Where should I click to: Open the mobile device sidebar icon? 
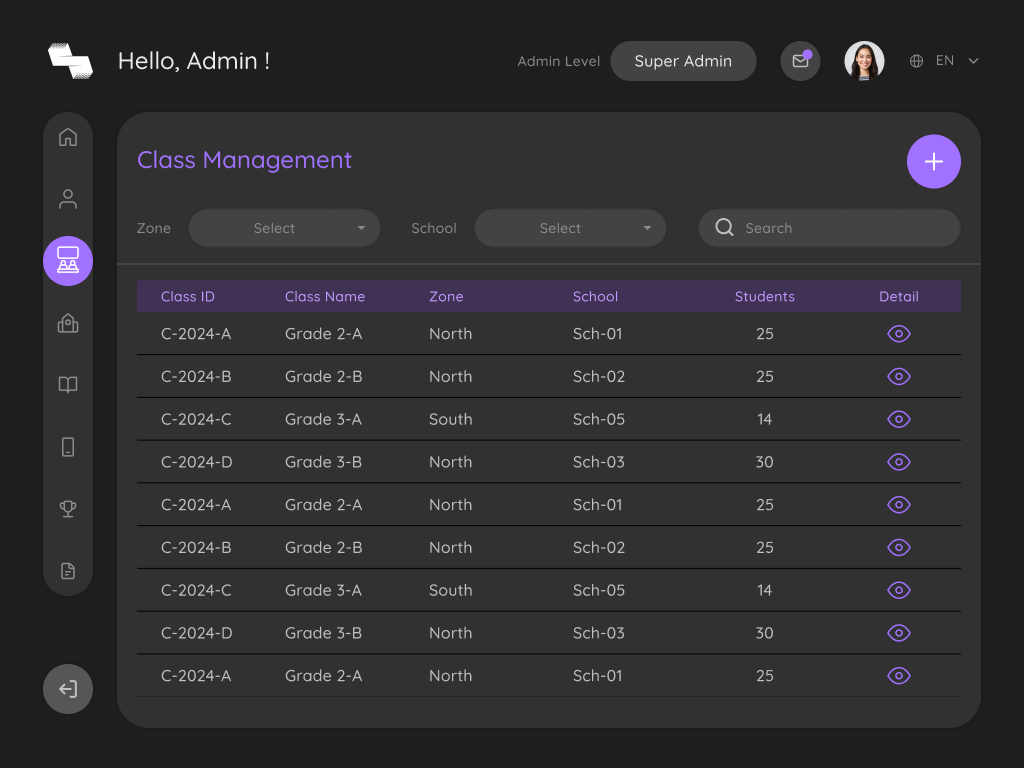(68, 447)
